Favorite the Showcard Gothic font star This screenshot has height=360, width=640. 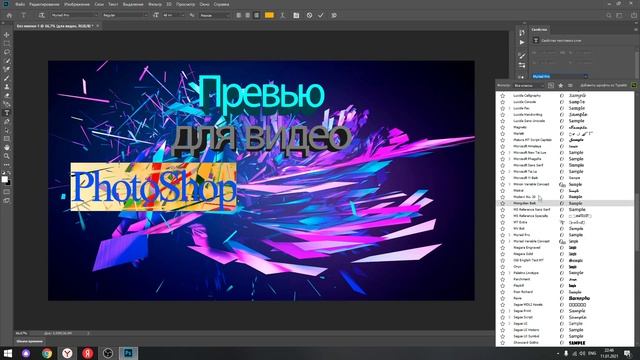point(502,342)
